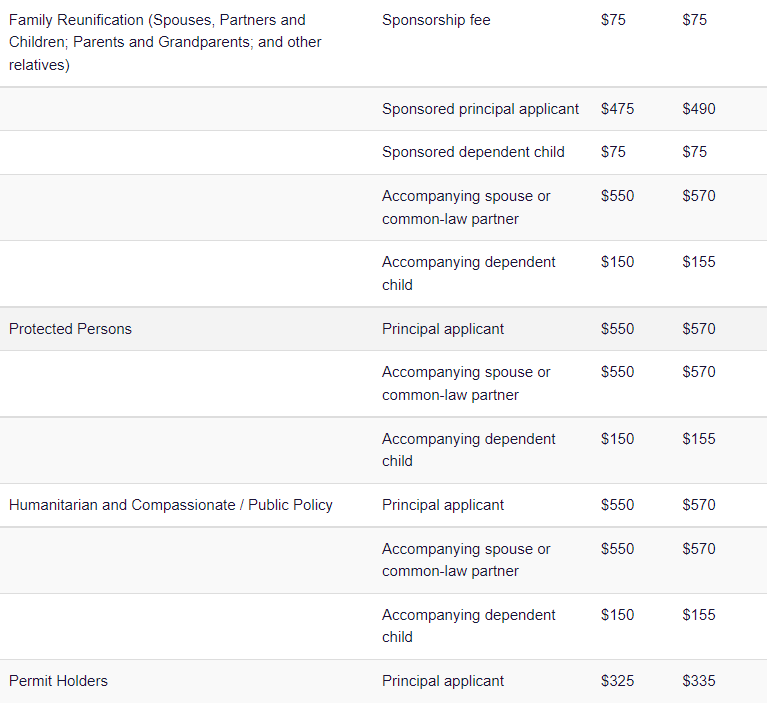Click Principal applicant in Protected Persons row
The image size is (767, 706).
tap(443, 329)
